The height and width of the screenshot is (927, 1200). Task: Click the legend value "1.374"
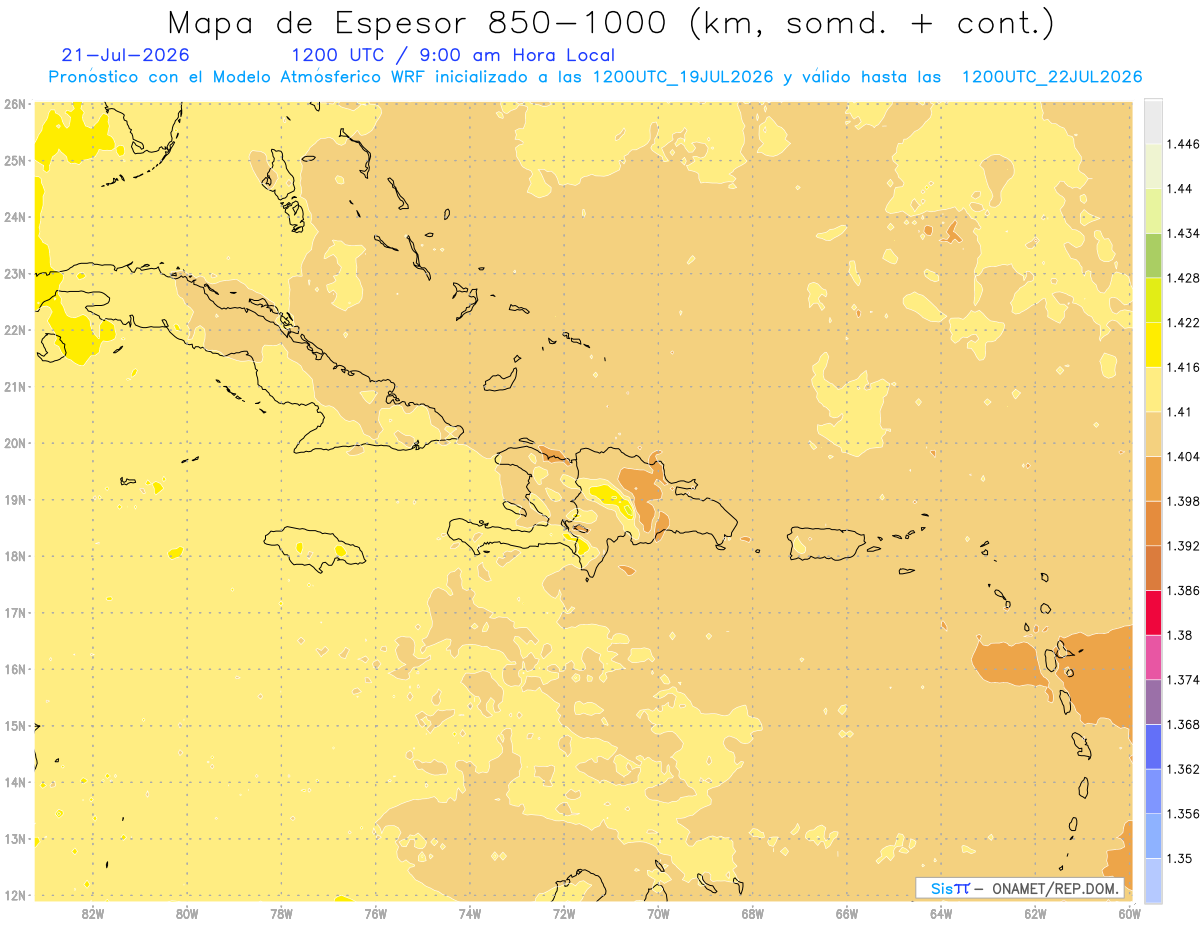tap(1183, 680)
